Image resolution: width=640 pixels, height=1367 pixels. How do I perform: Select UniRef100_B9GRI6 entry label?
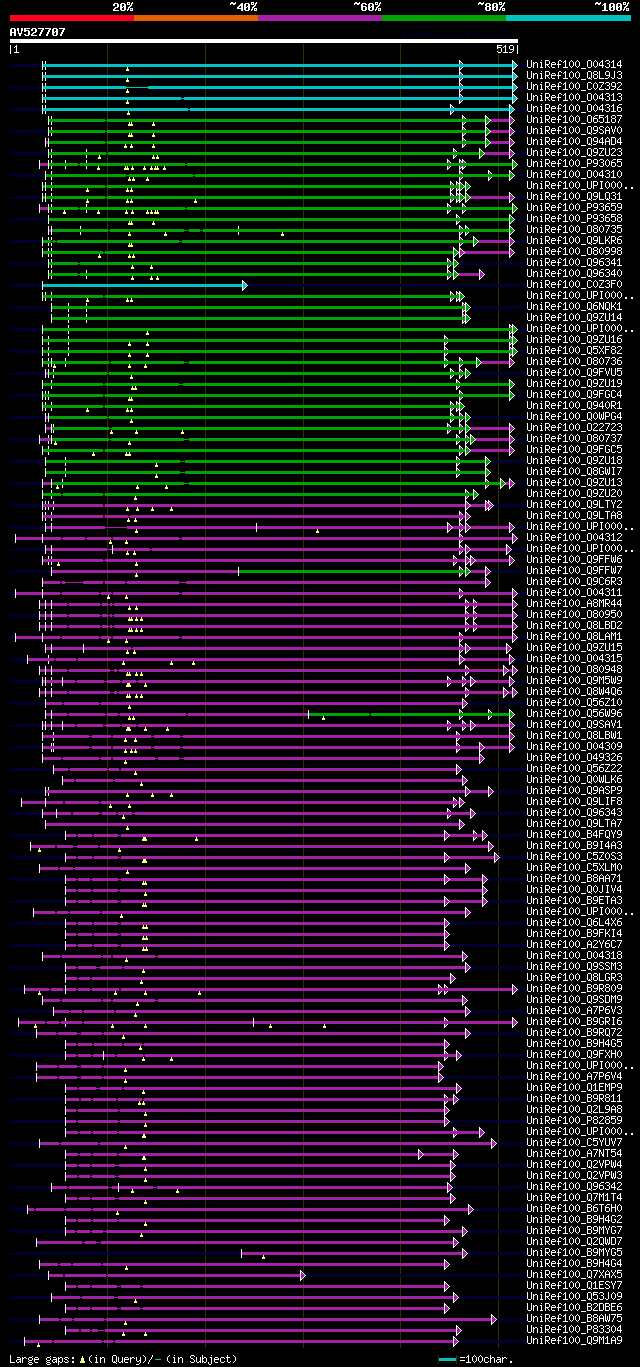click(x=574, y=1021)
